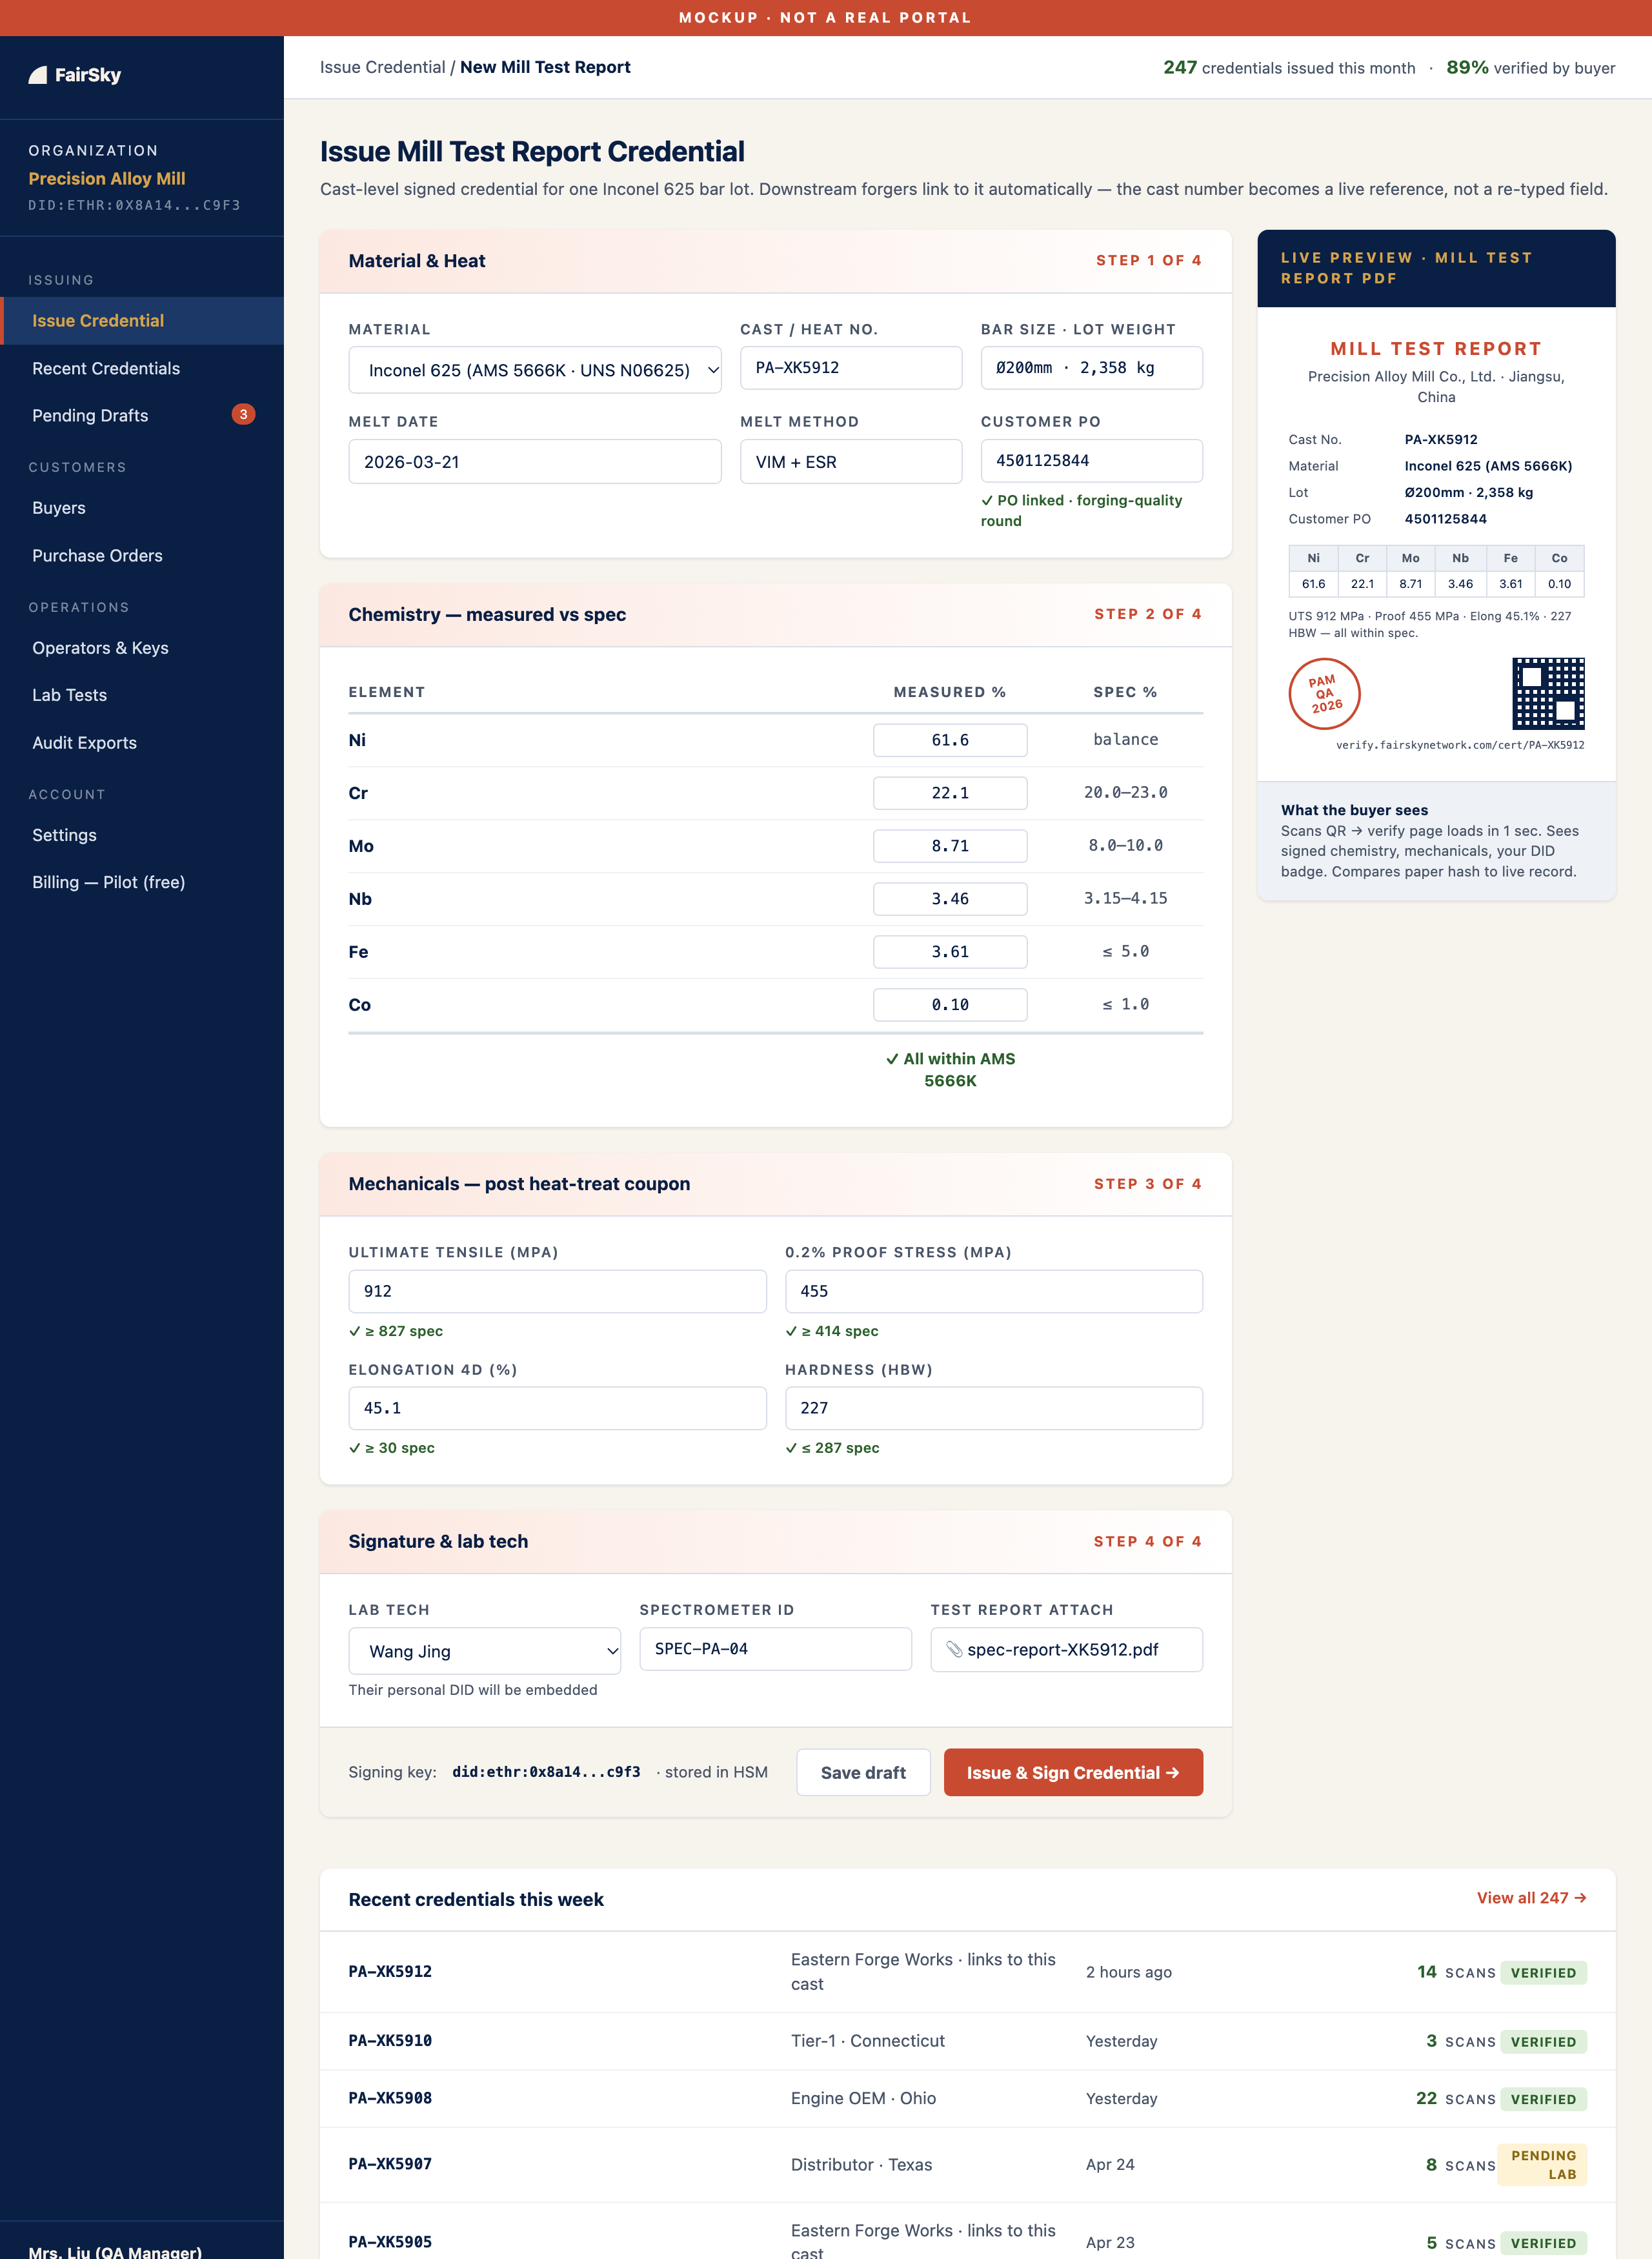The width and height of the screenshot is (1652, 2259).
Task: Click the Pending Drafts count badge
Action: coord(243,414)
